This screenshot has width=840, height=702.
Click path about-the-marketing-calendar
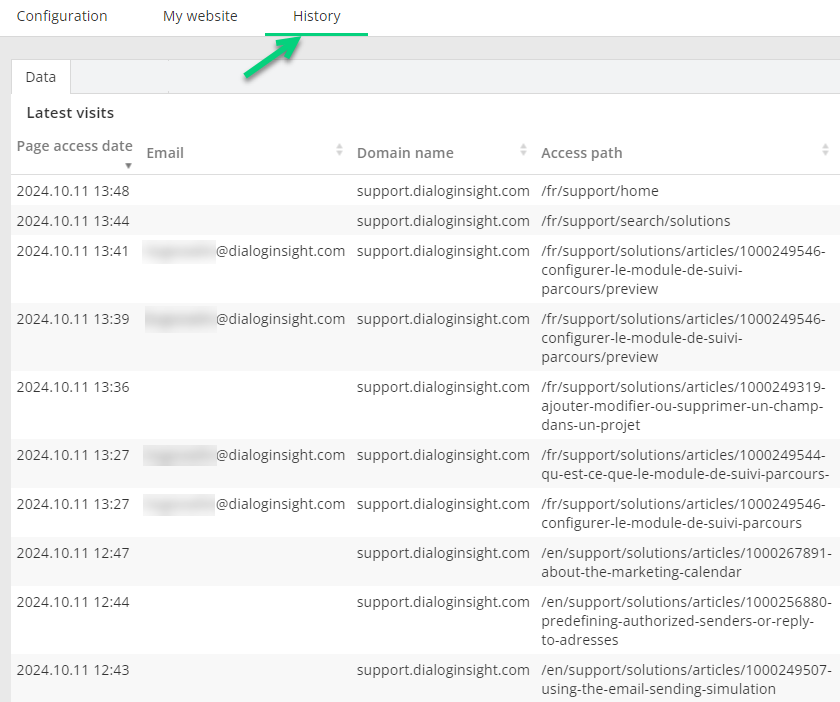click(686, 563)
